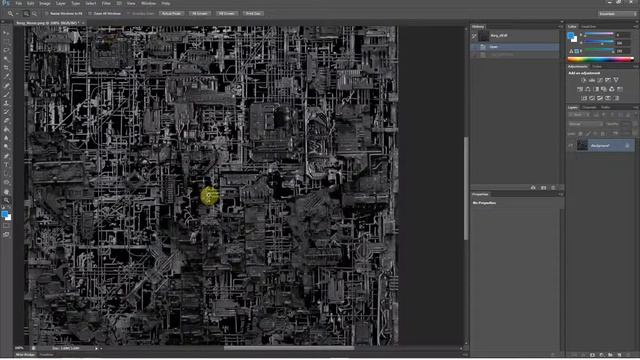Select the Pen tool
Image resolution: width=640 pixels, height=360 pixels.
(x=6, y=156)
